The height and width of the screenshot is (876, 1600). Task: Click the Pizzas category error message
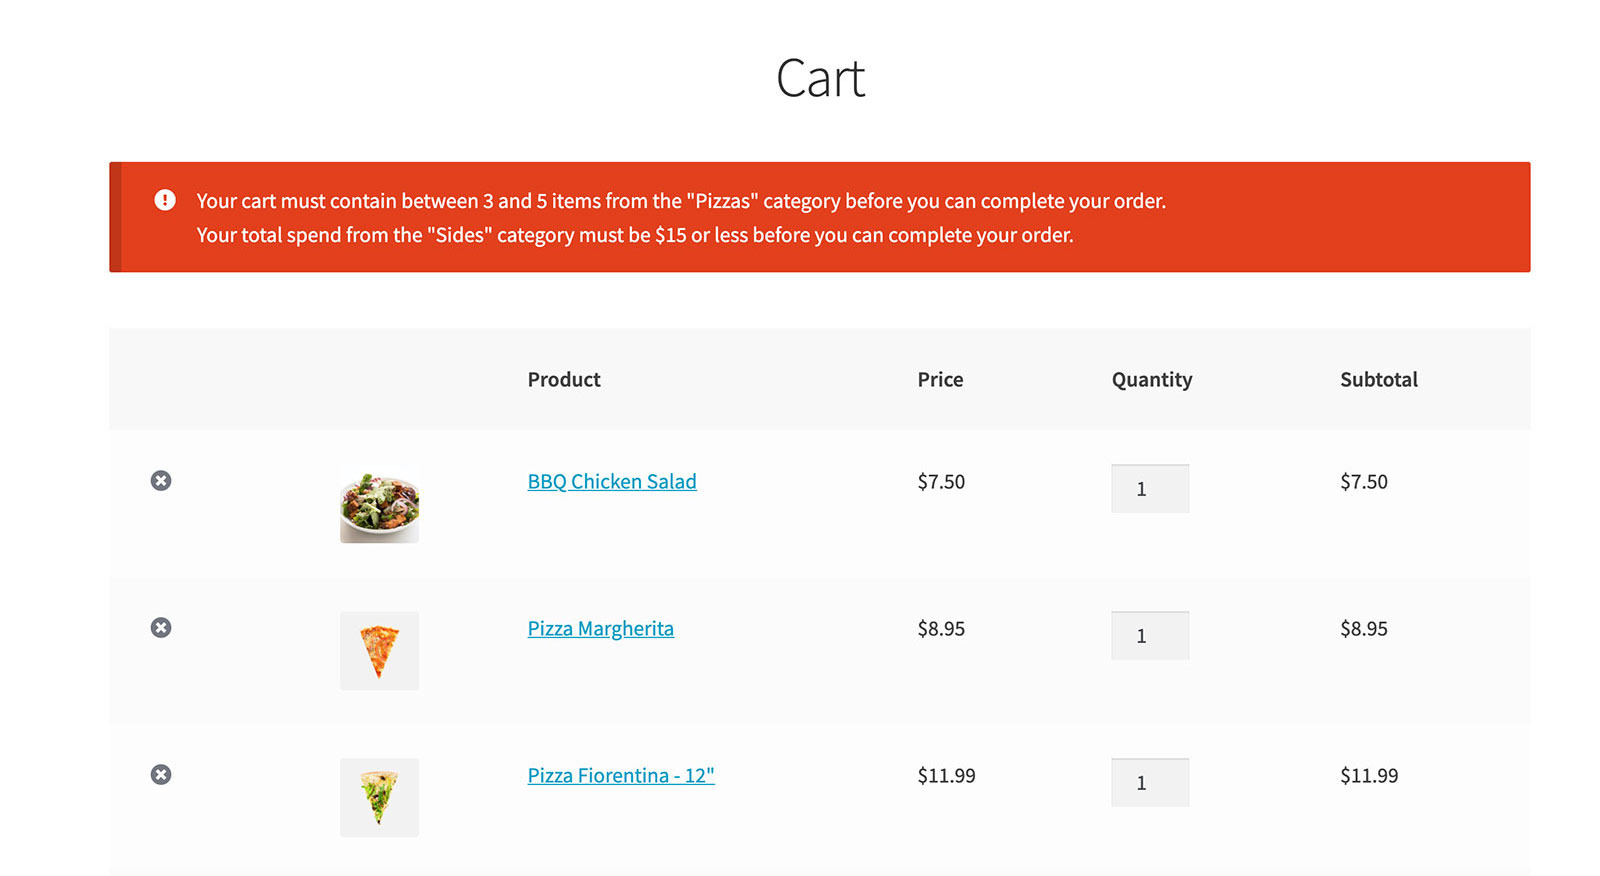coord(681,201)
